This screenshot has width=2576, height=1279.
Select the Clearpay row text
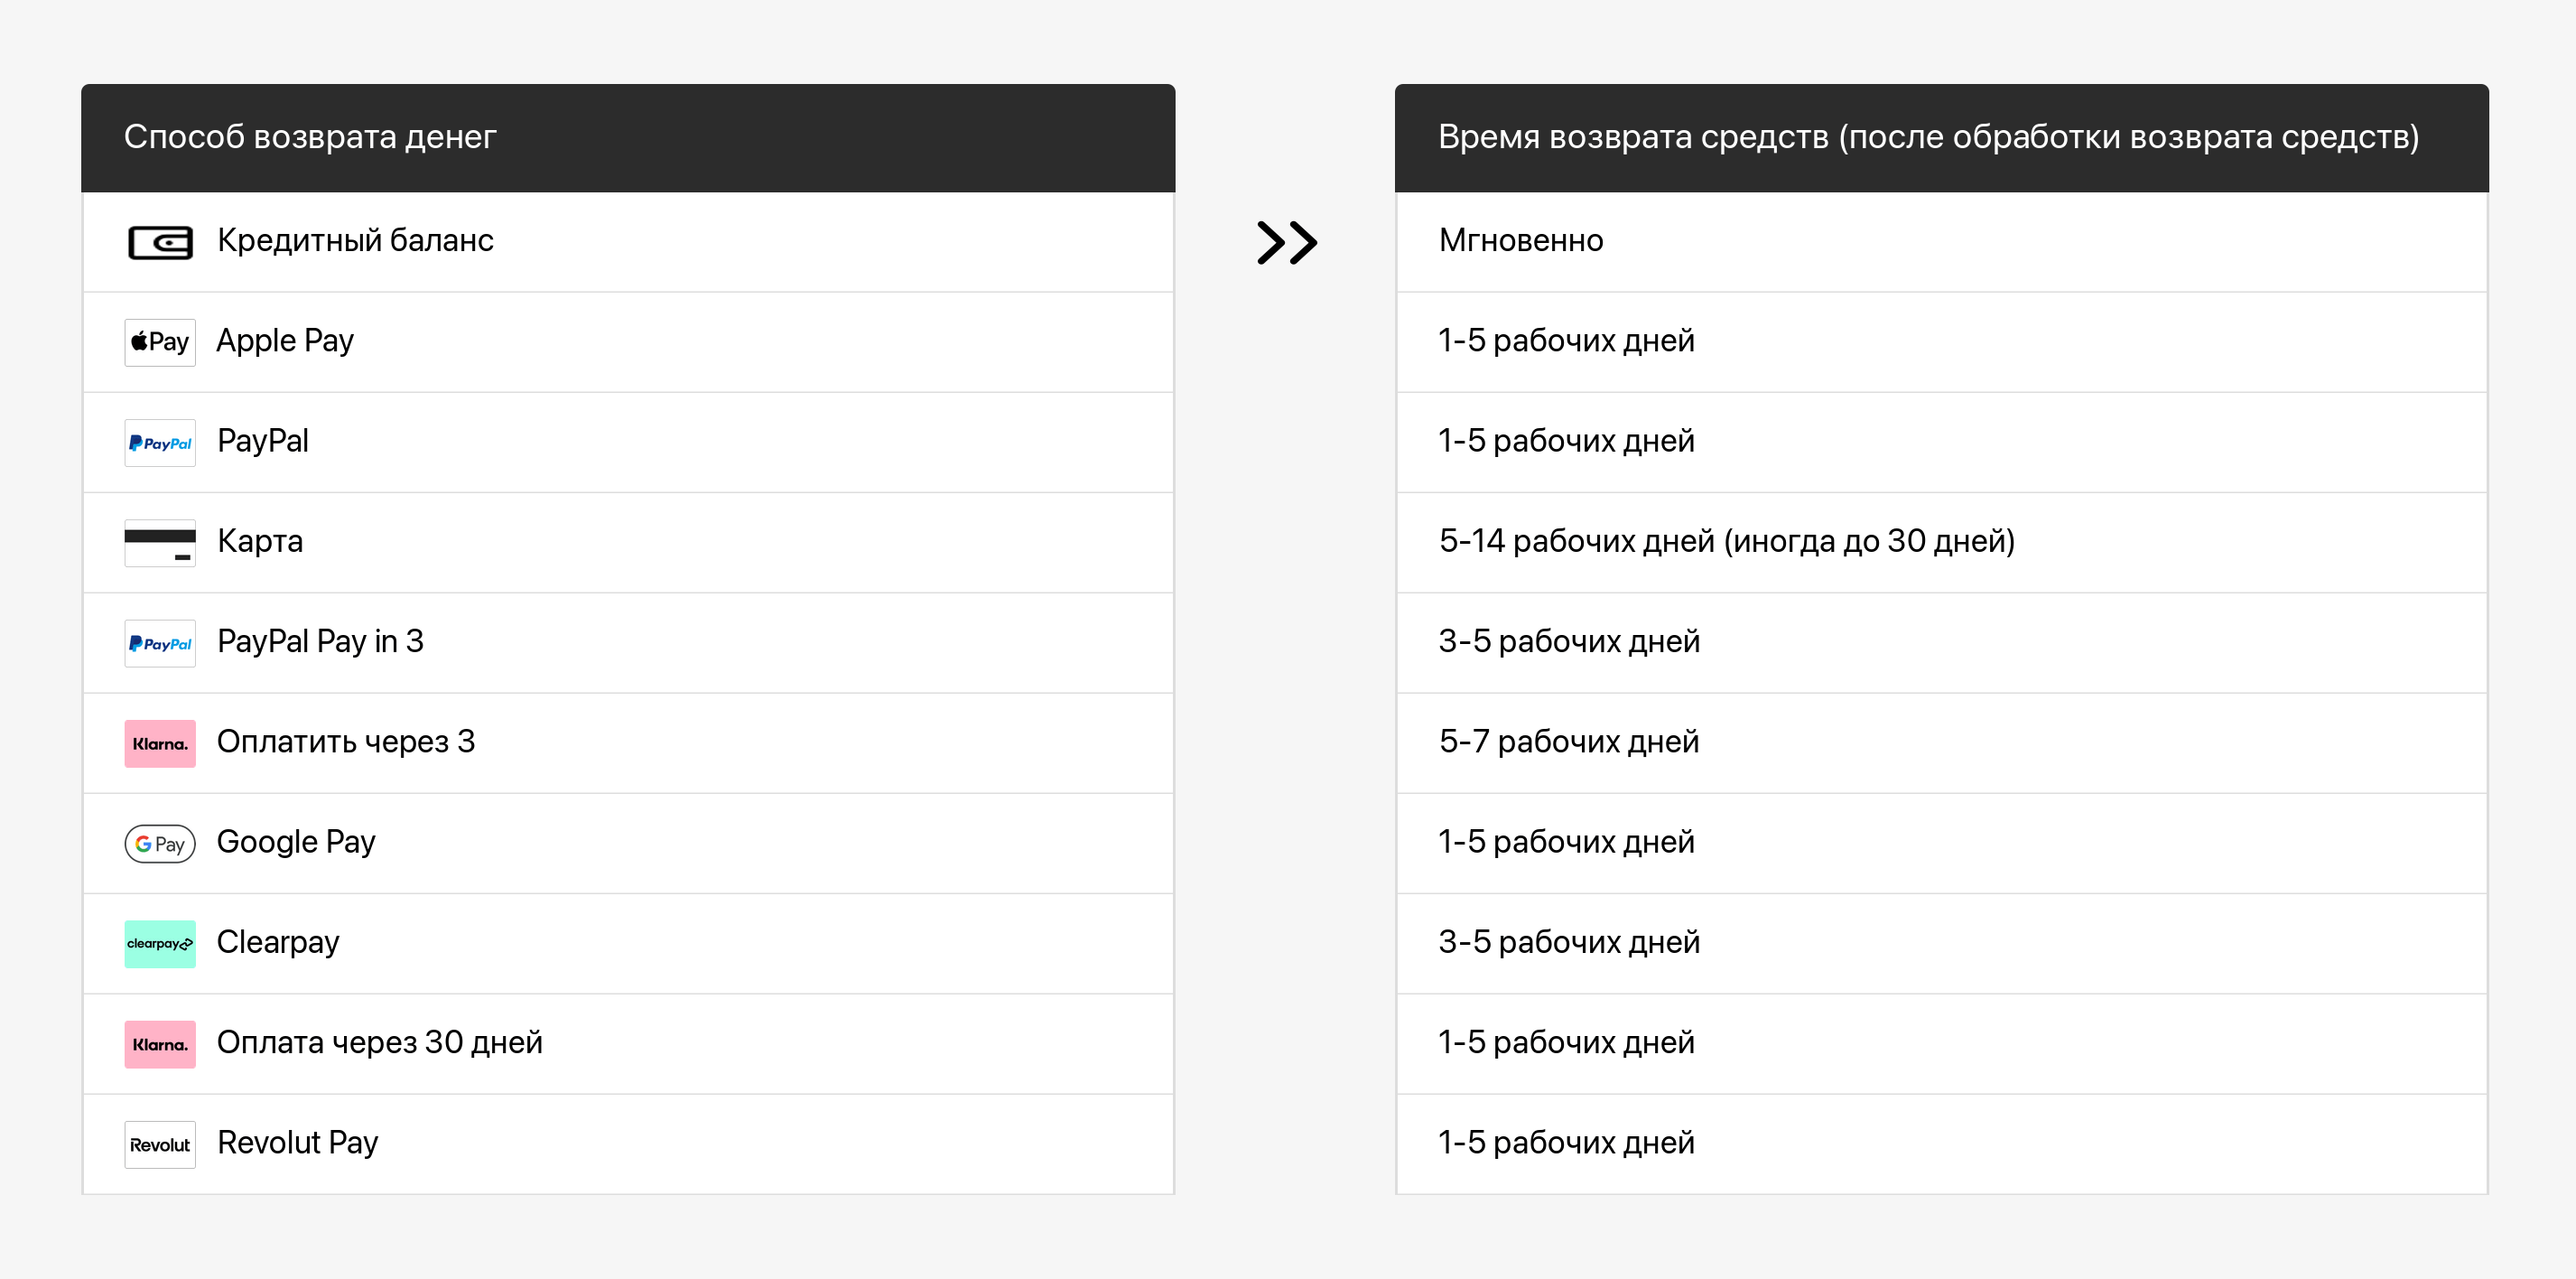[x=278, y=942]
